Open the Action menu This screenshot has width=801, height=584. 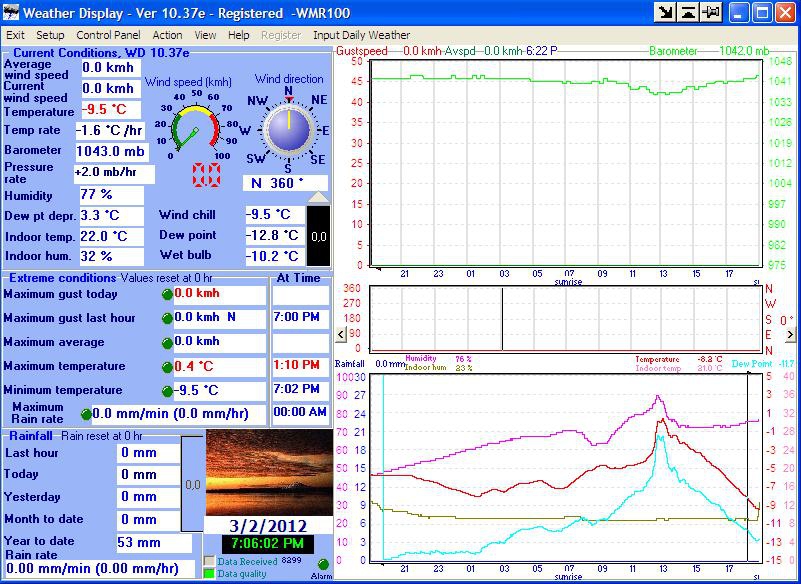tap(168, 35)
